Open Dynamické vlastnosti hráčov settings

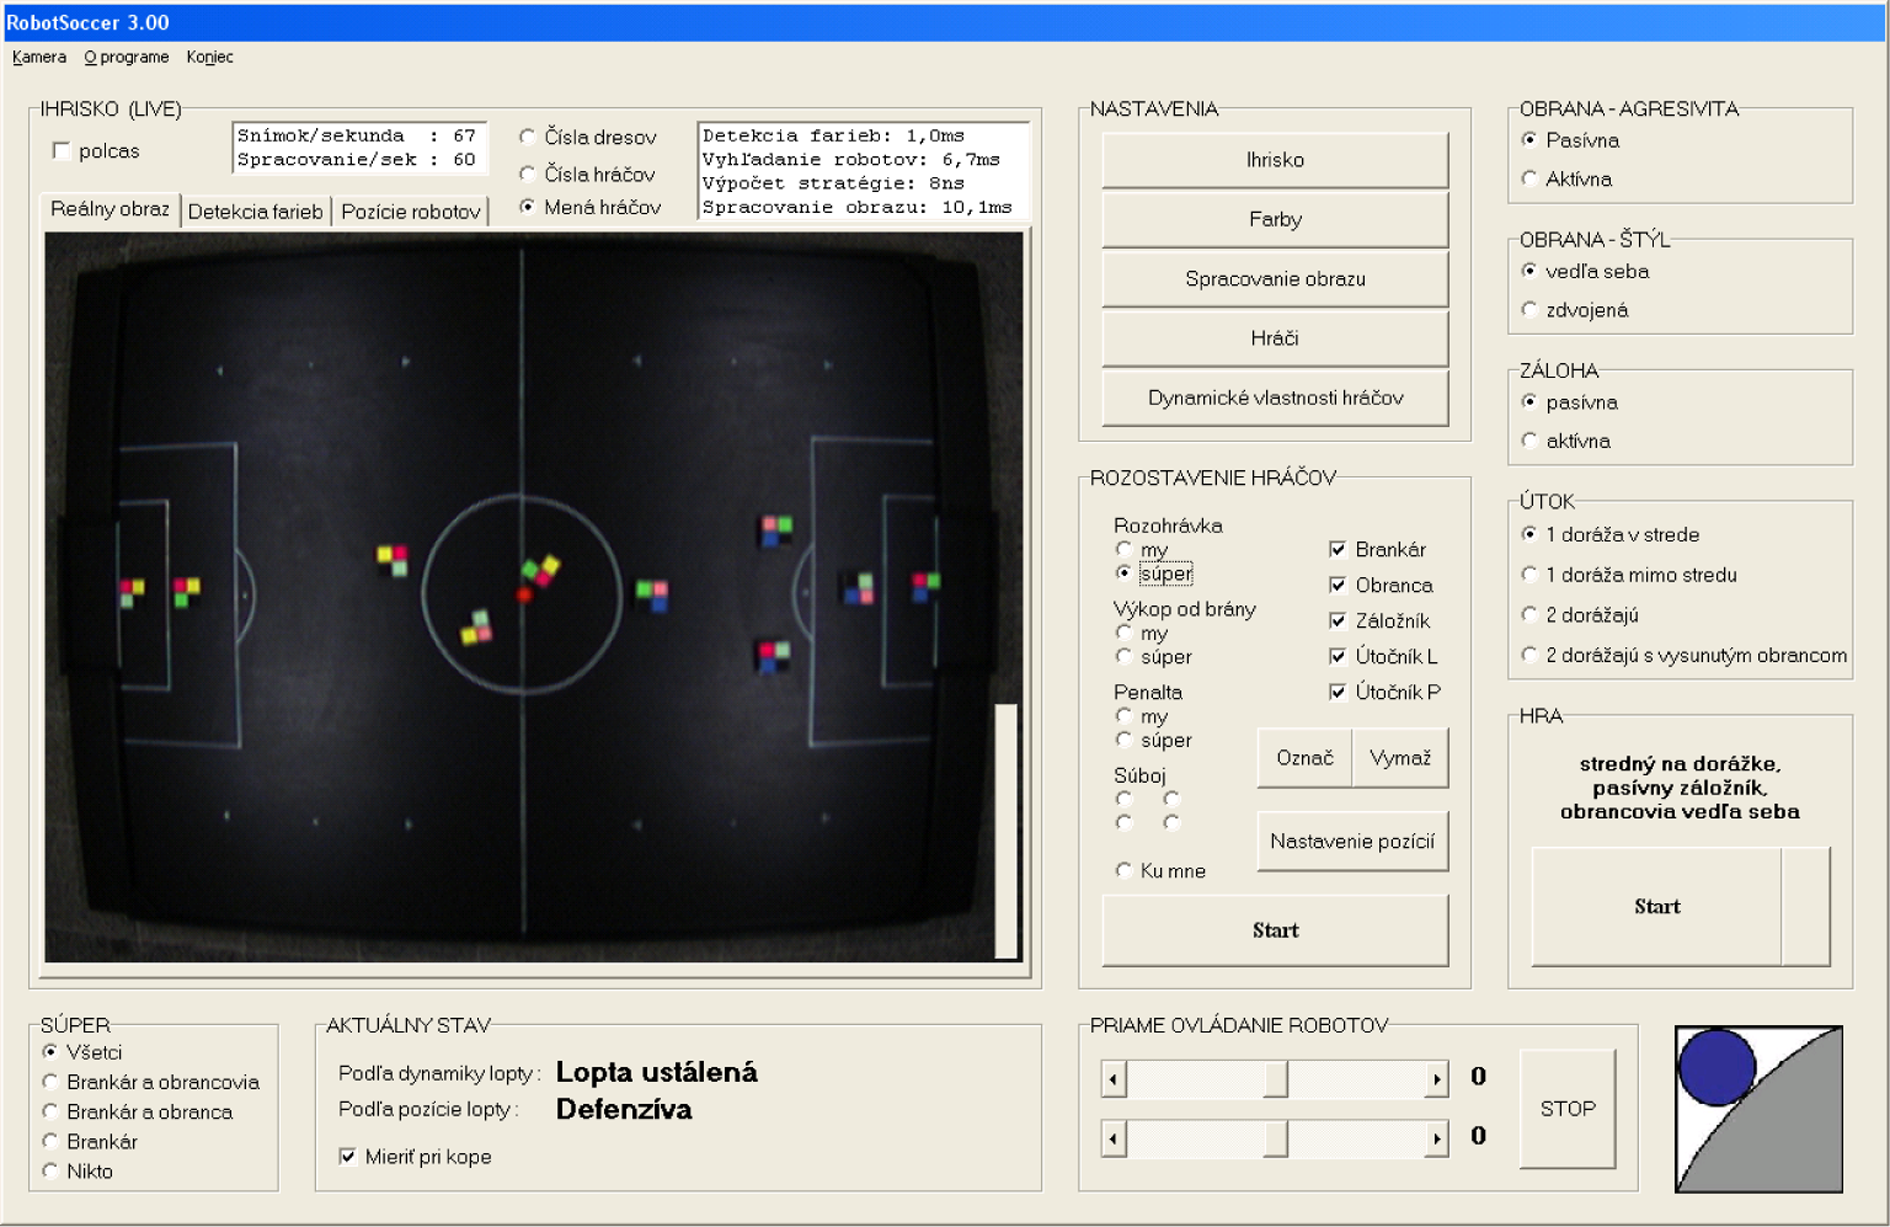(1275, 398)
